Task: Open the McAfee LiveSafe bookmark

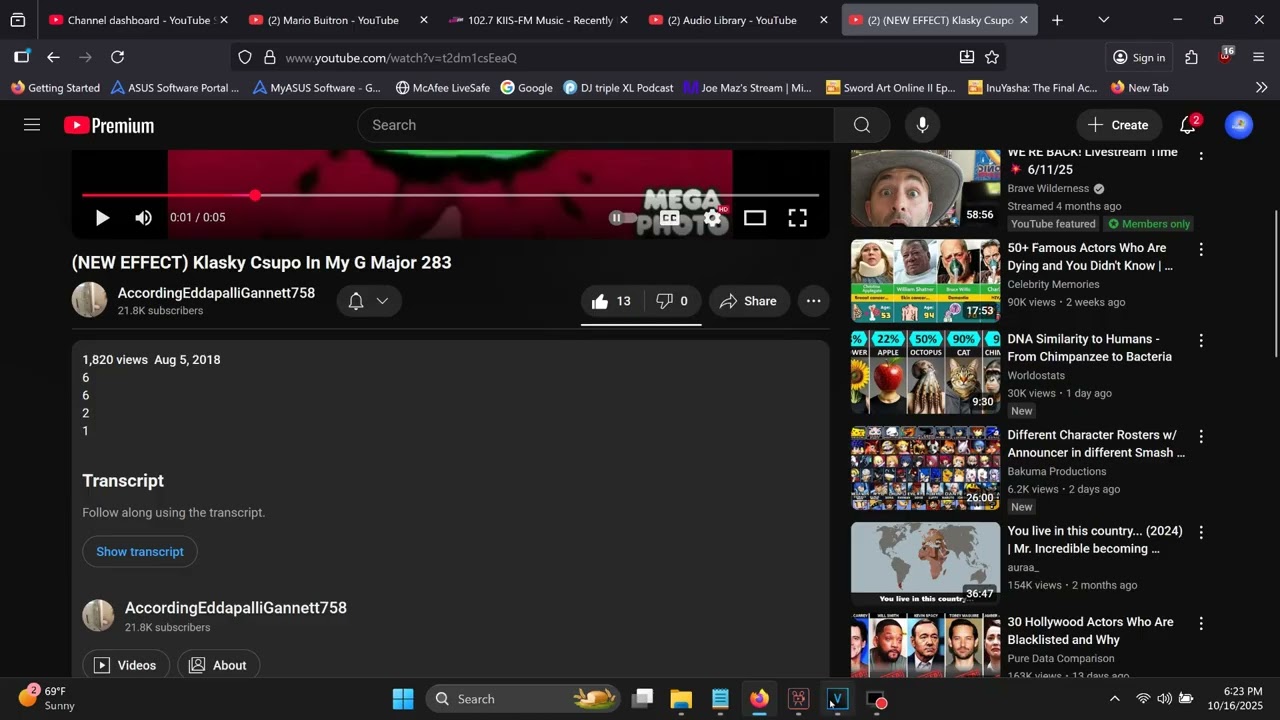Action: pos(442,88)
